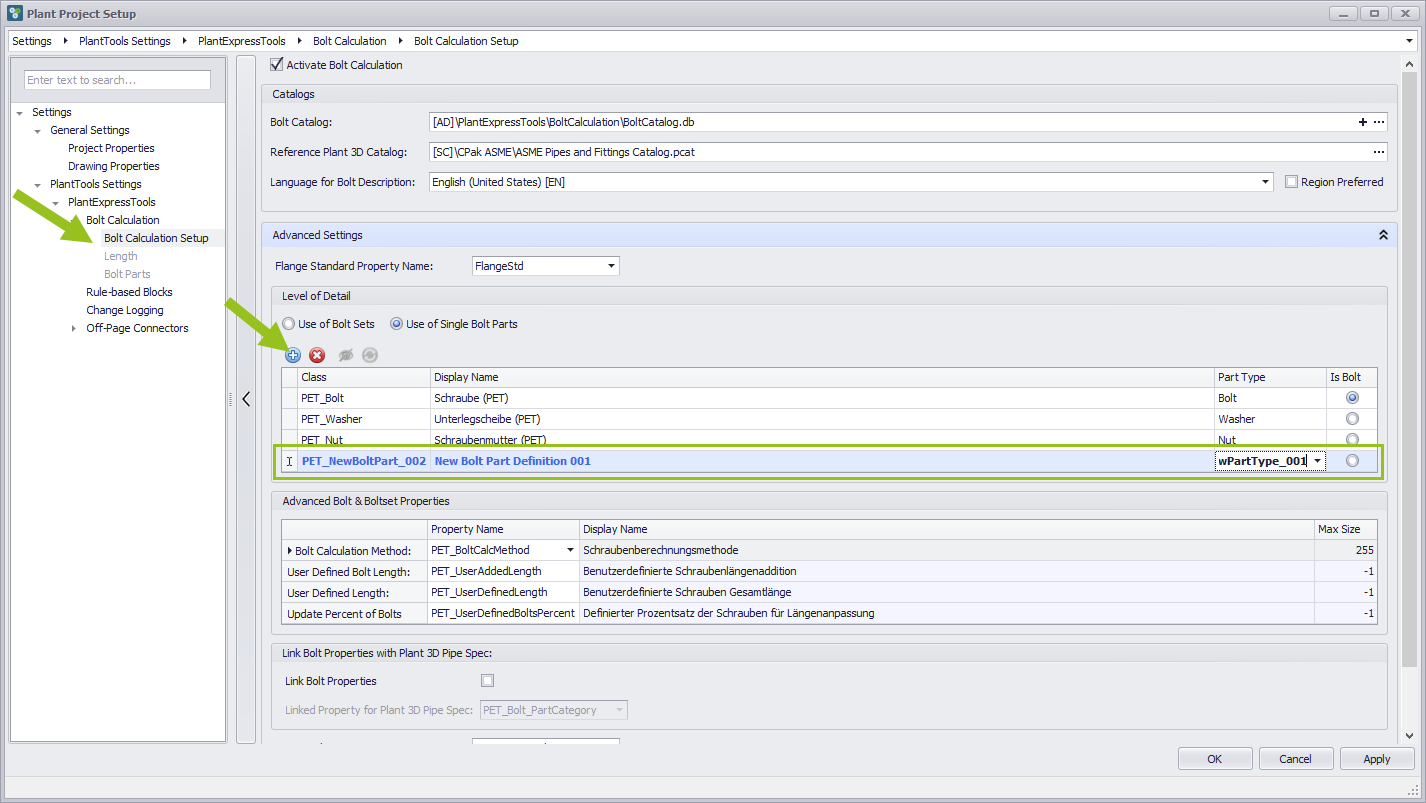
Task: Delete bolt part with red X icon
Action: 317,355
